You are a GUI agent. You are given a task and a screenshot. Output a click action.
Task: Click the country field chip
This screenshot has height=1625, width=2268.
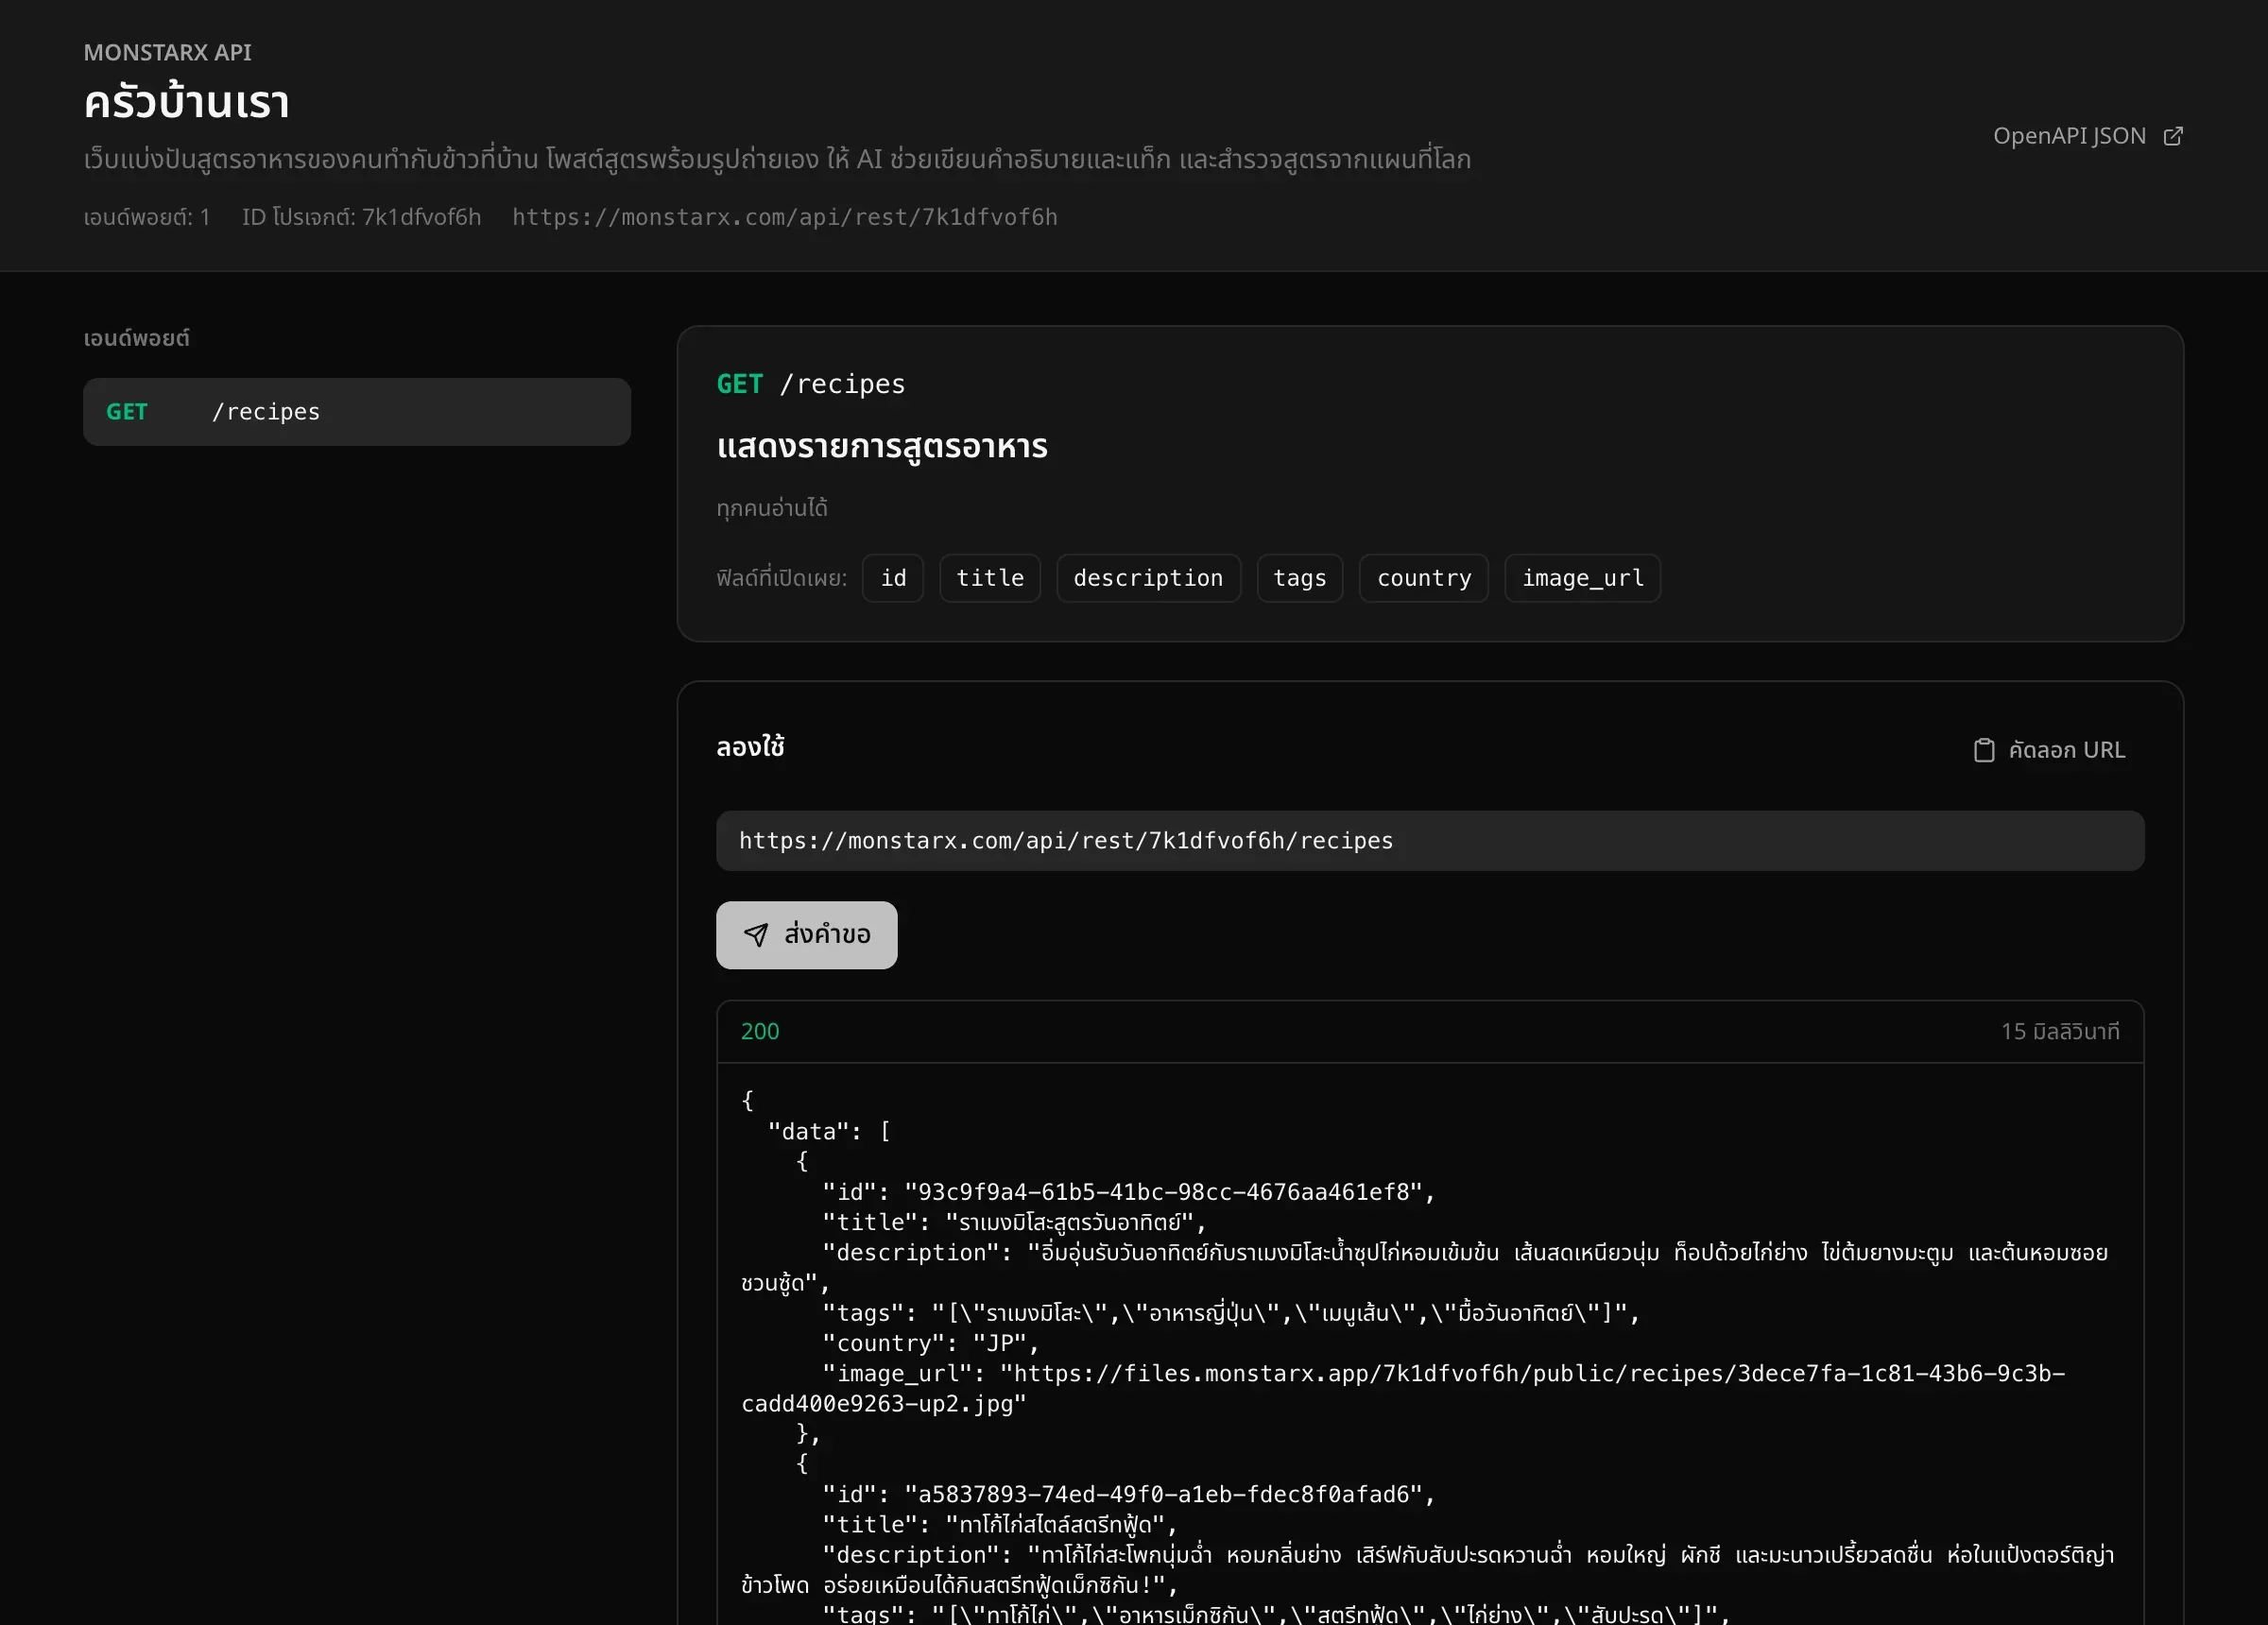tap(1423, 578)
